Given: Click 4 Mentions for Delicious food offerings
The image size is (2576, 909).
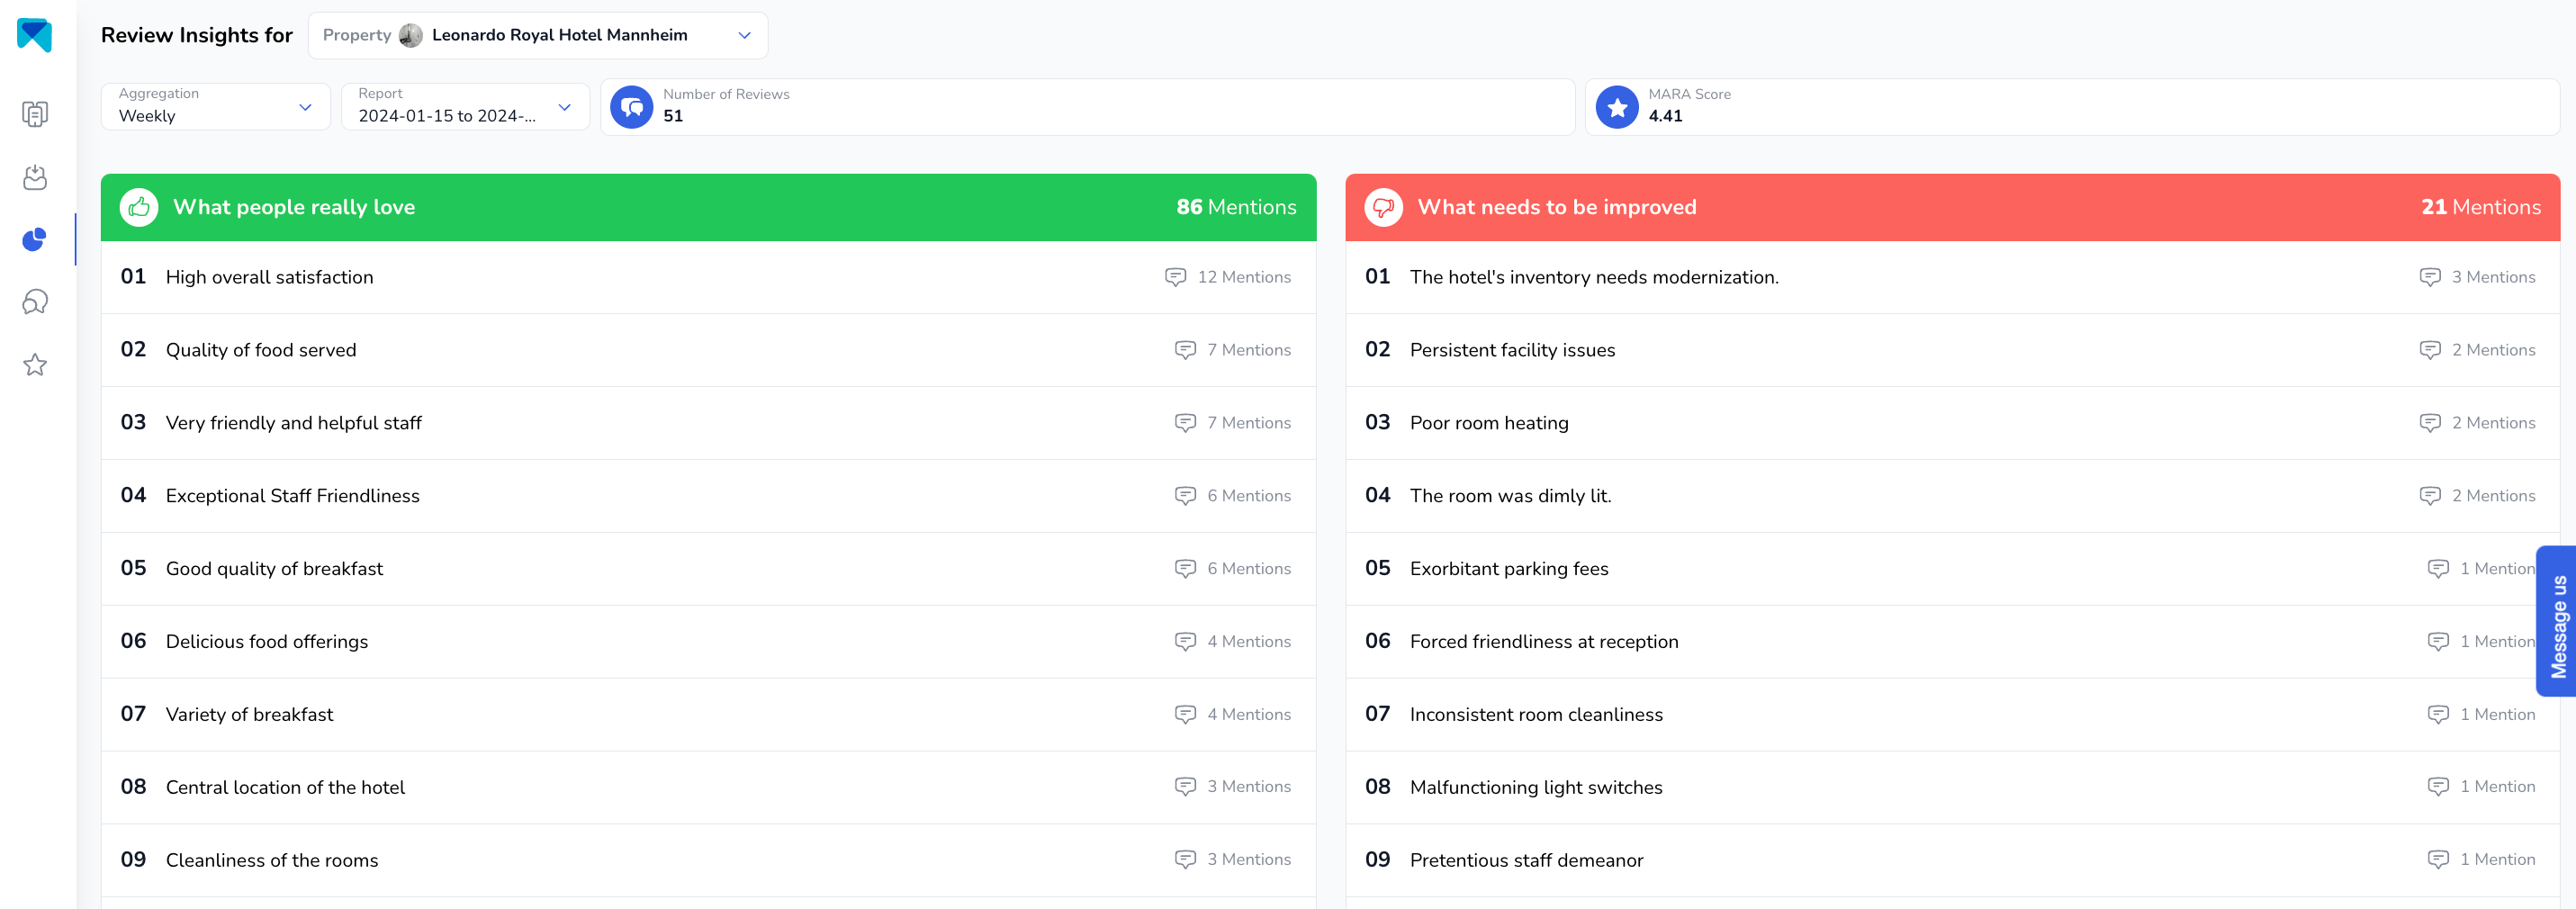Looking at the screenshot, I should tap(1248, 642).
